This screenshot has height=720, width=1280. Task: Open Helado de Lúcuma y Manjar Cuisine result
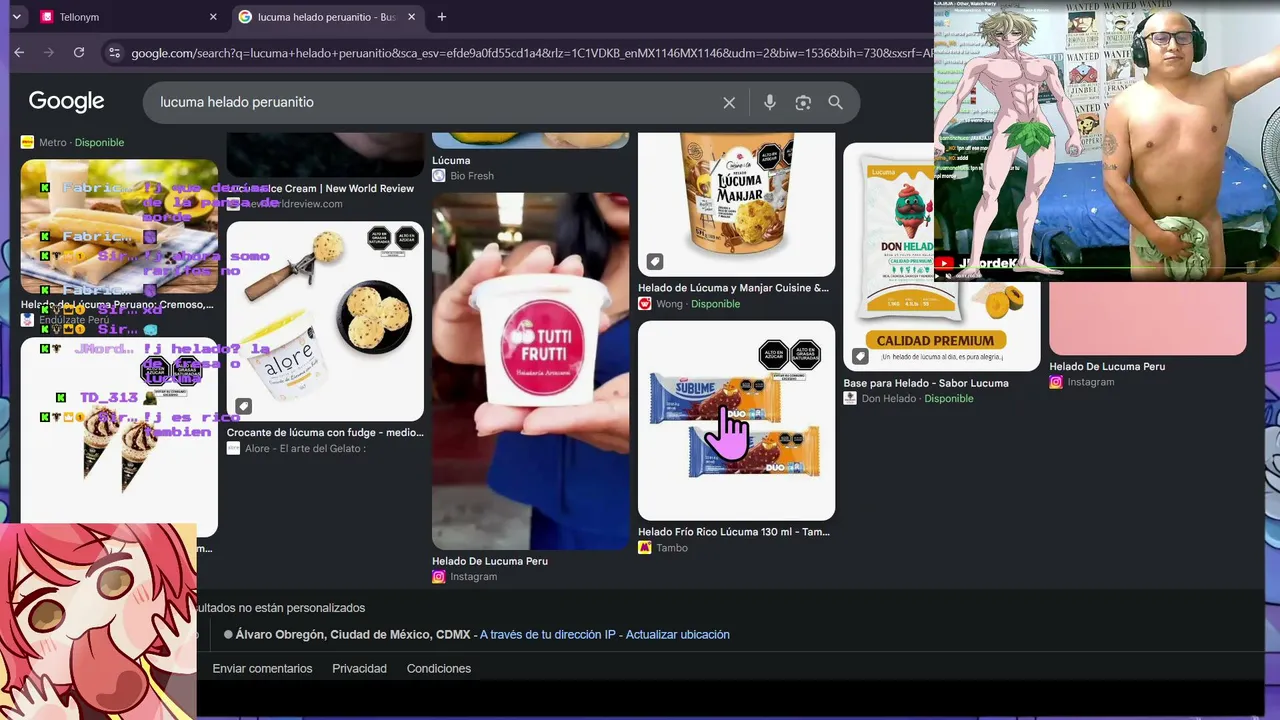pyautogui.click(x=734, y=288)
